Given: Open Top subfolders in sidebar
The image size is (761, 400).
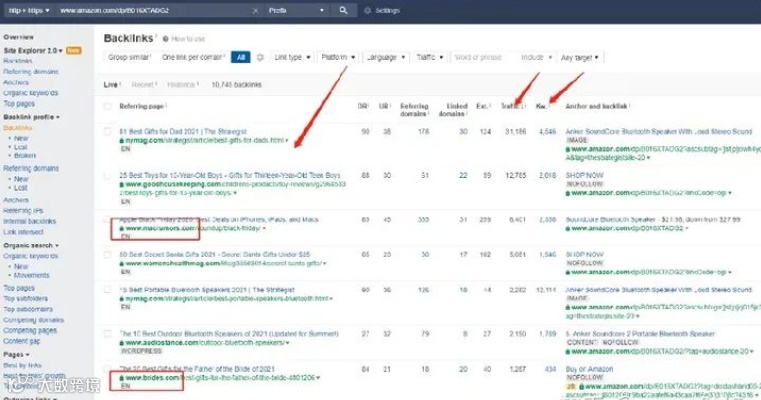Looking at the screenshot, I should point(26,299).
